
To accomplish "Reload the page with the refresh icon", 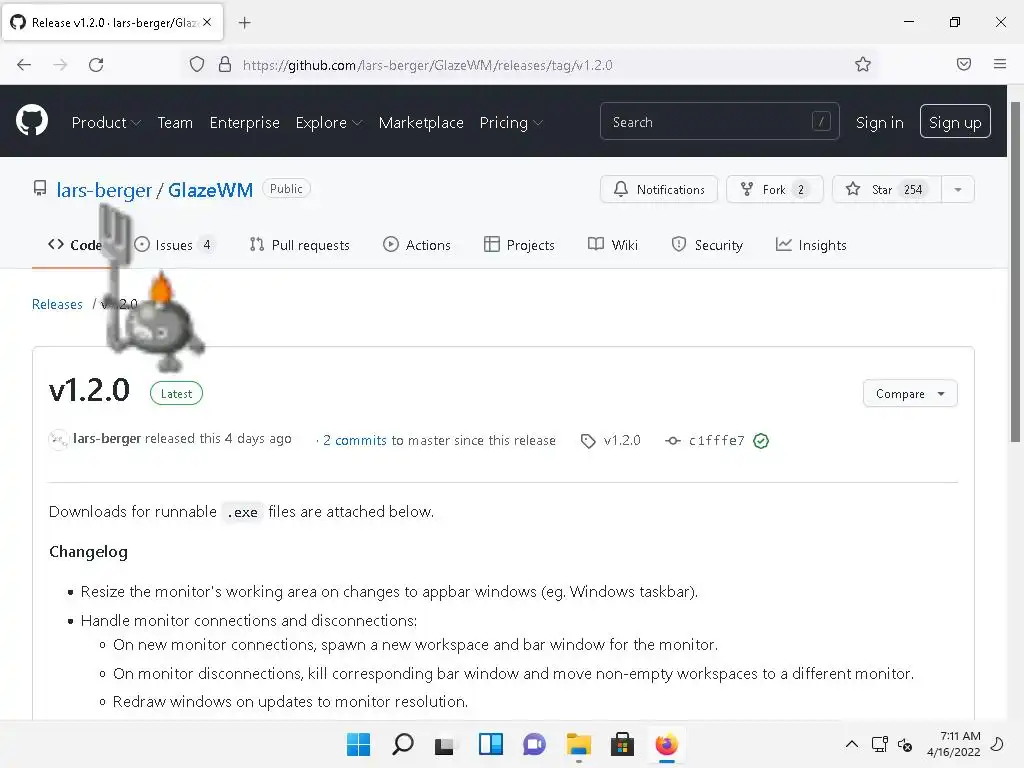I will (x=96, y=65).
